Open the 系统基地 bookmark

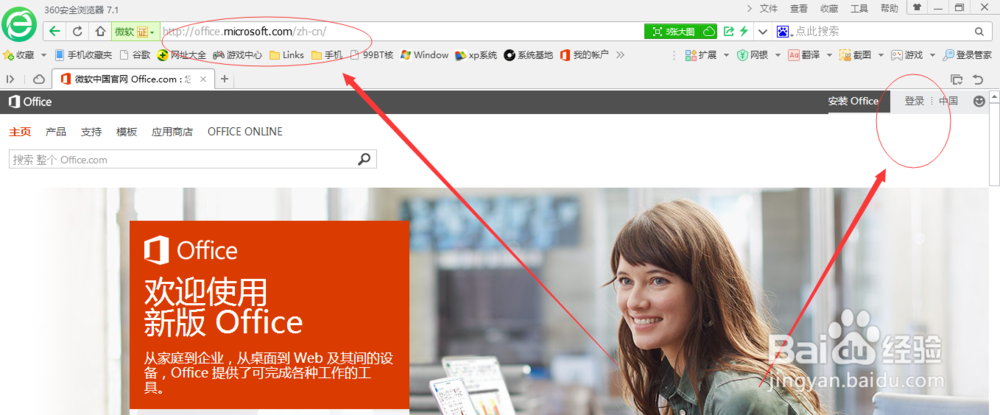click(x=528, y=55)
